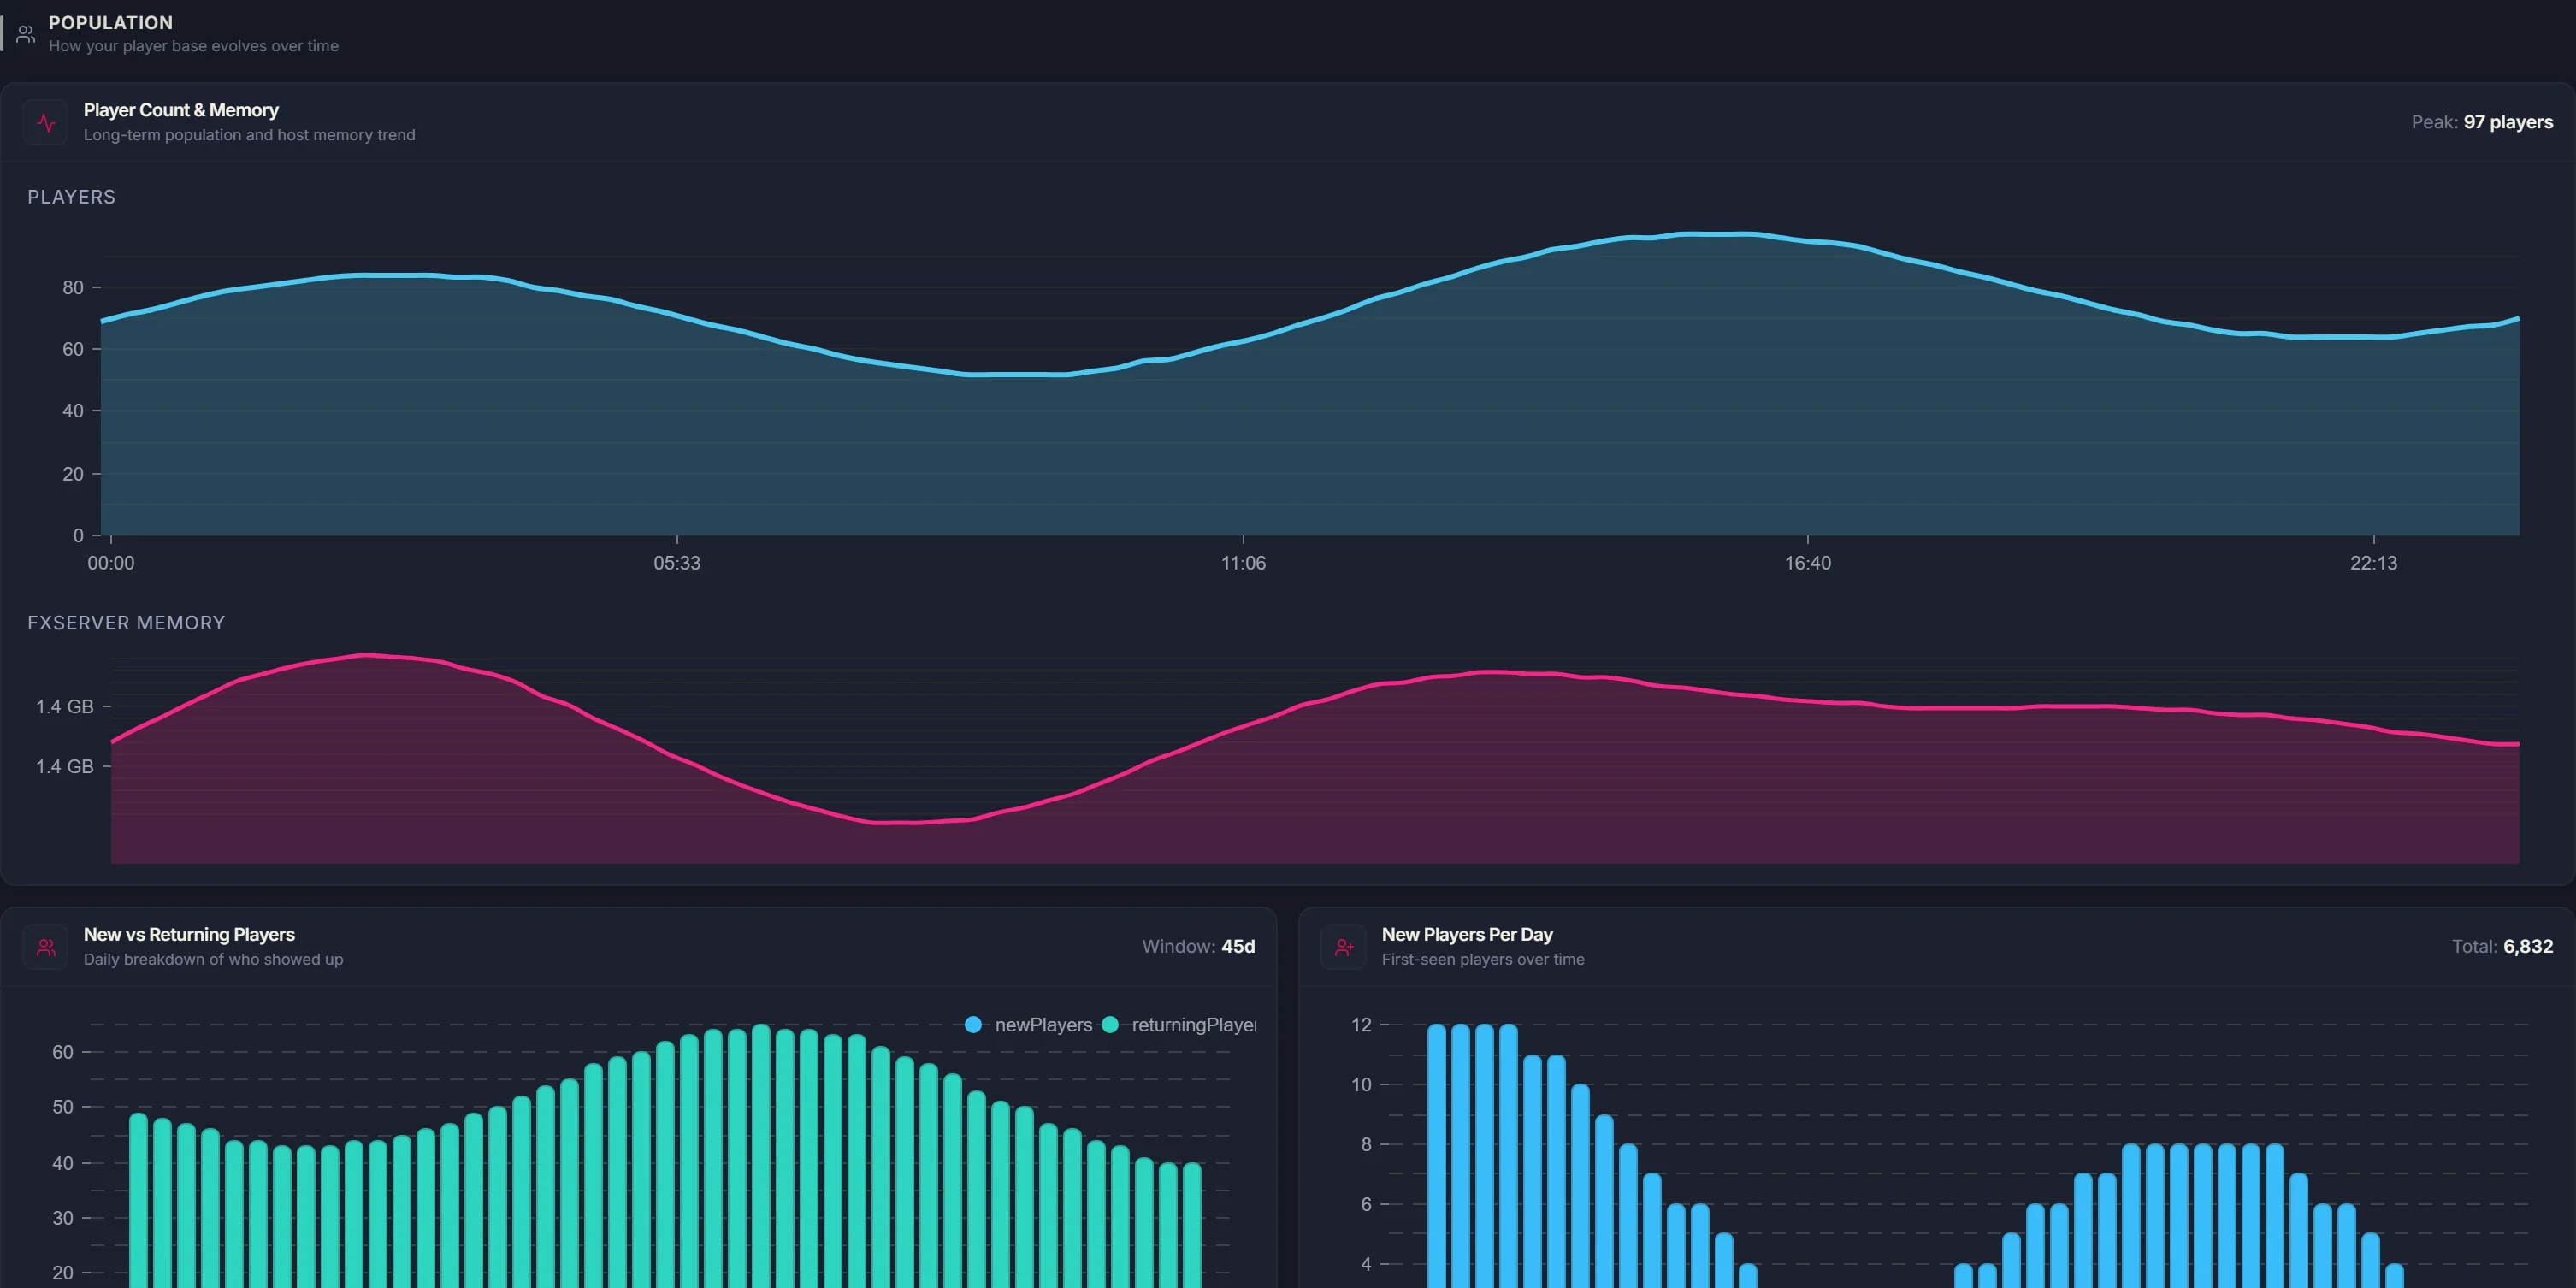Click the users icon beside New vs Returning Players

click(46, 947)
